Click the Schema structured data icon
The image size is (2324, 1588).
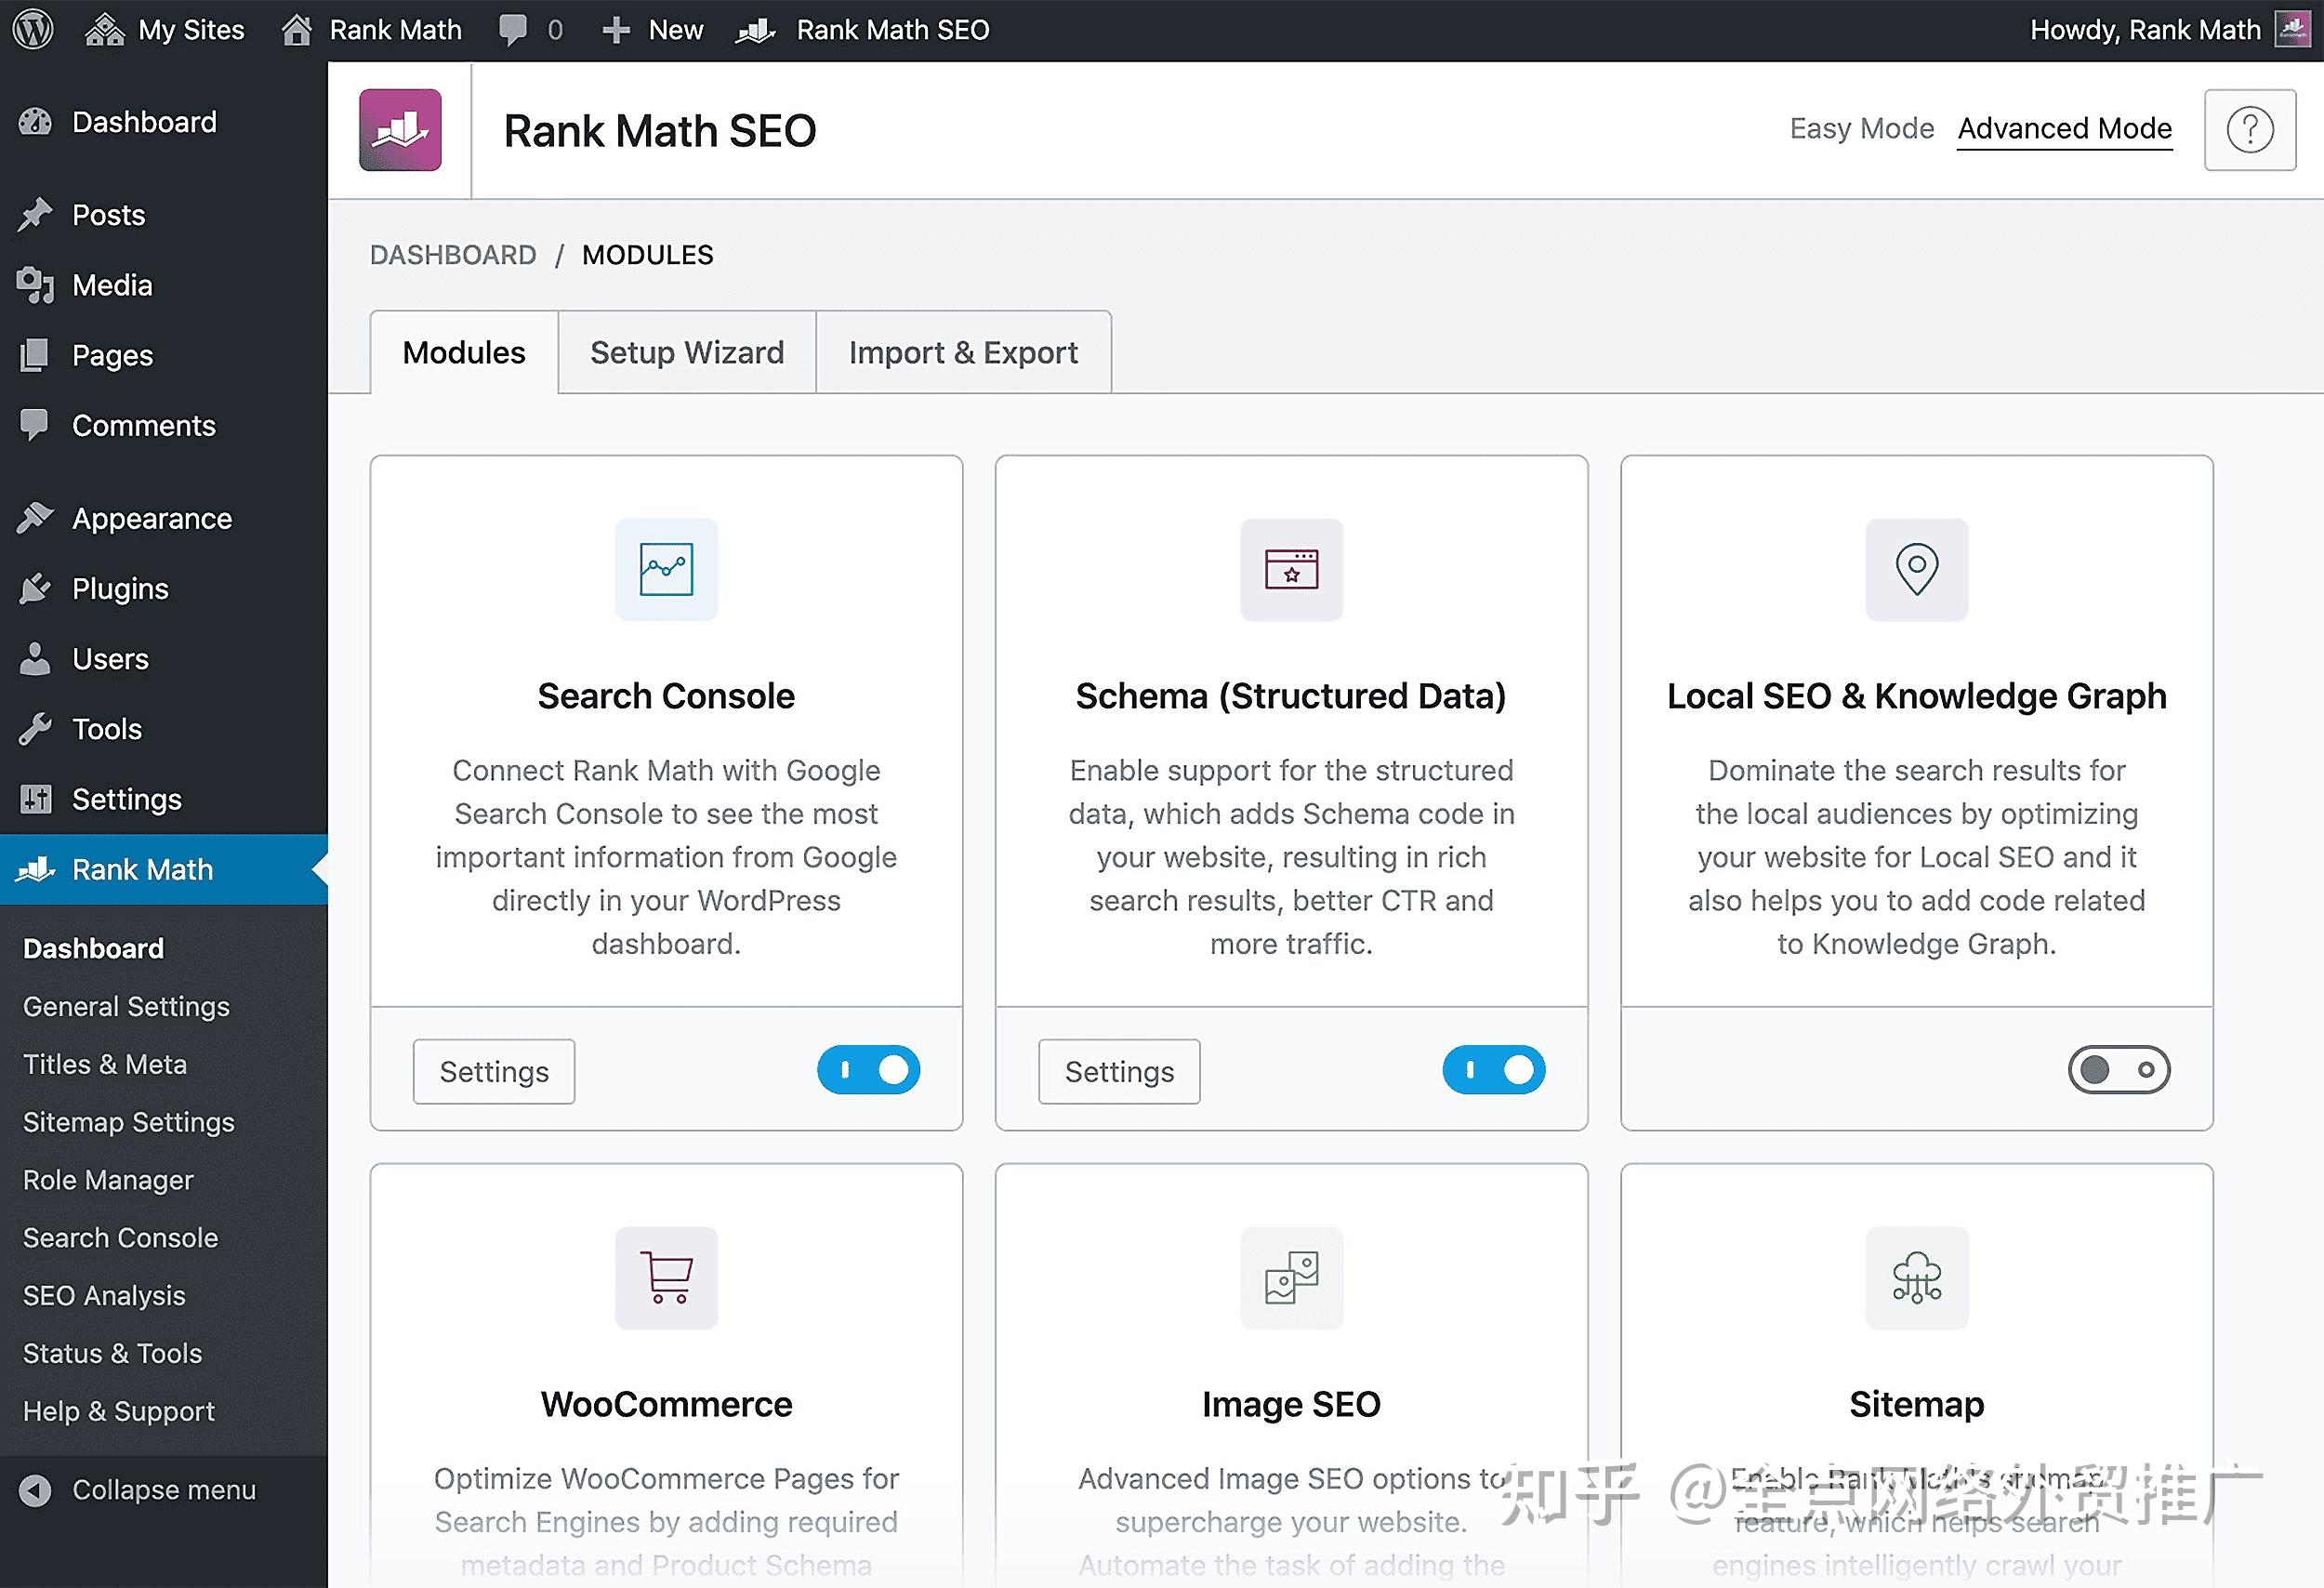1291,569
